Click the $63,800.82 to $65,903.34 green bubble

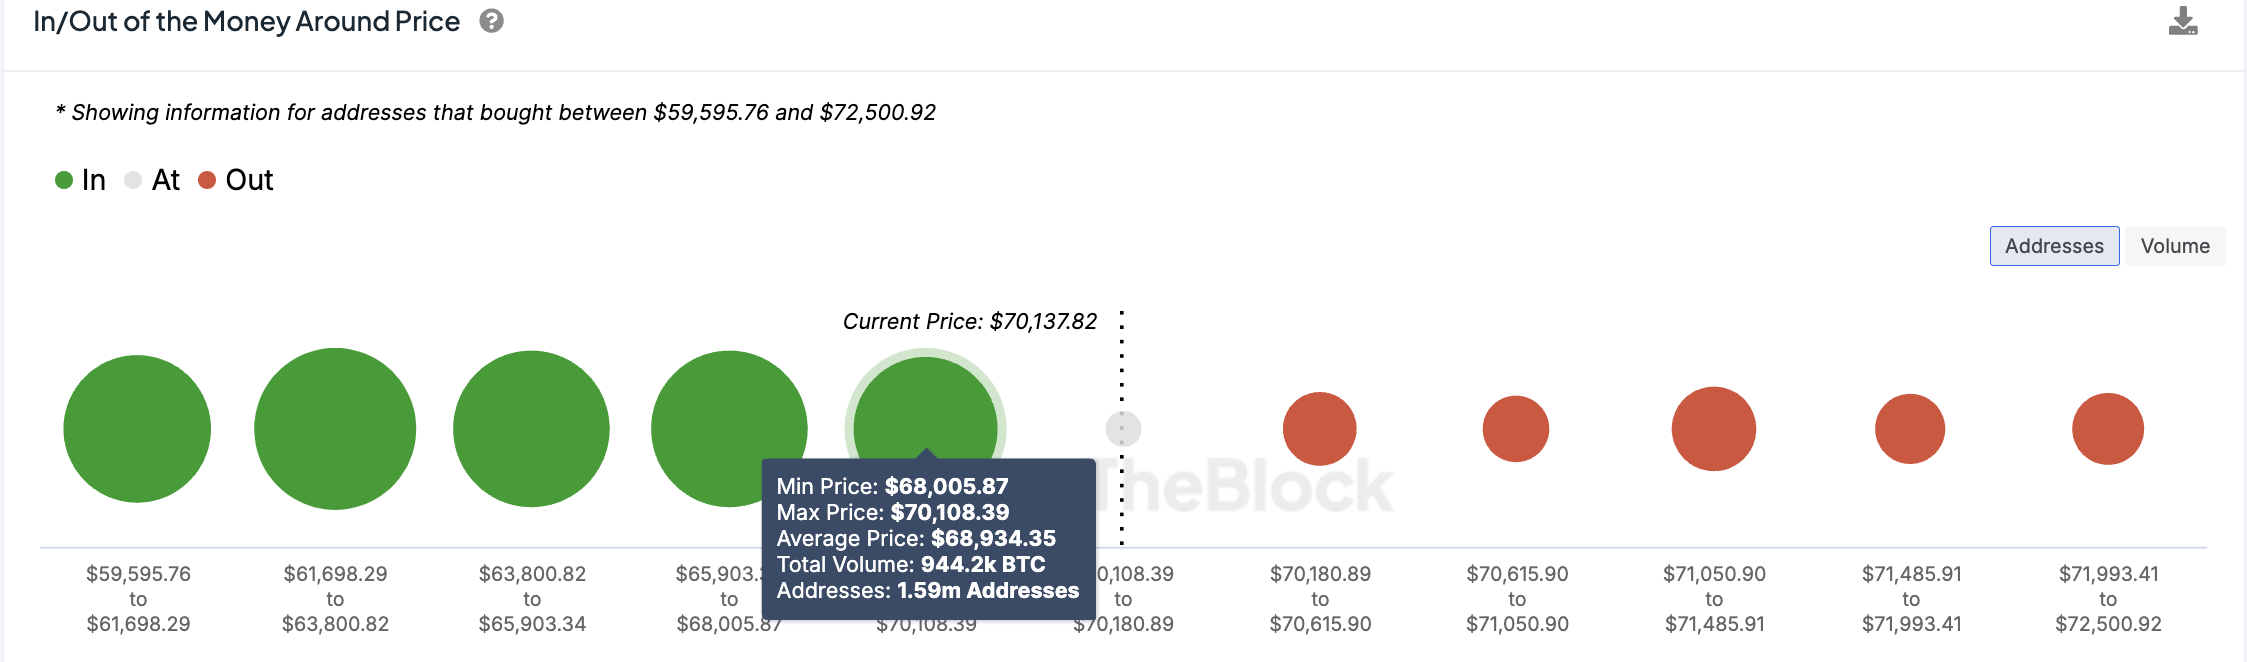[531, 429]
